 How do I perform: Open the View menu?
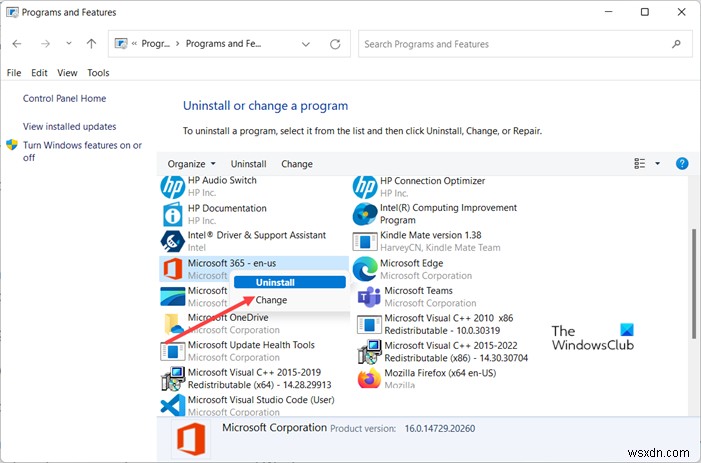(67, 73)
